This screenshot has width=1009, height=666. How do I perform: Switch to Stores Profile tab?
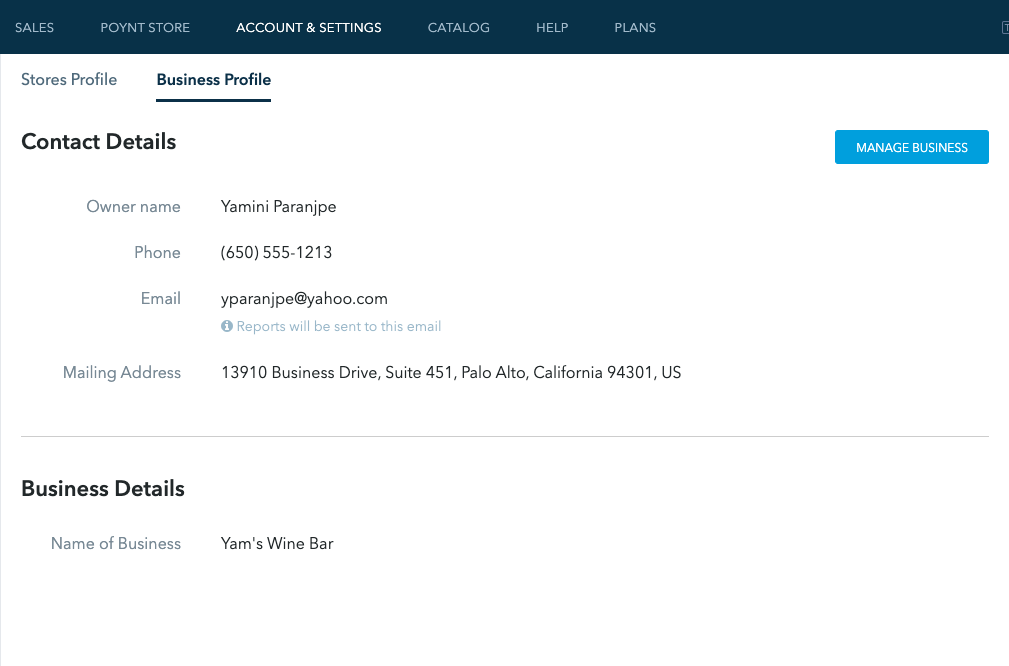(69, 80)
